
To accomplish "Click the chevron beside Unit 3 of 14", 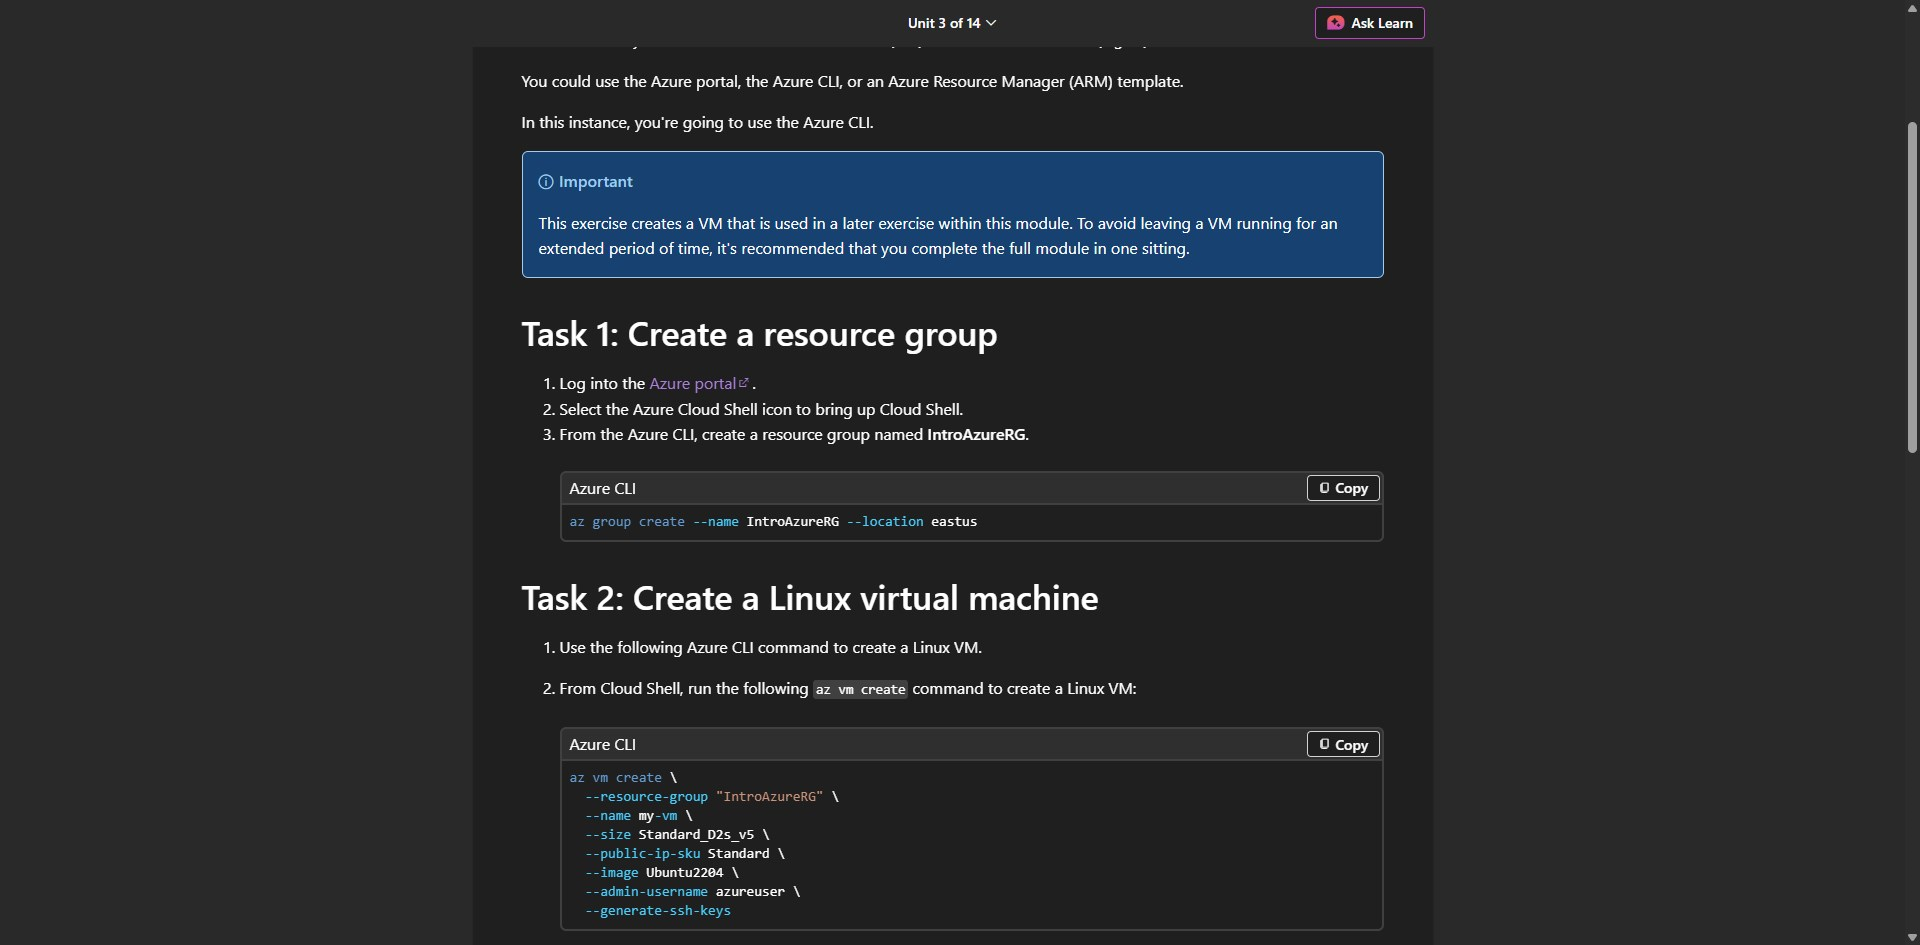I will click(x=991, y=23).
